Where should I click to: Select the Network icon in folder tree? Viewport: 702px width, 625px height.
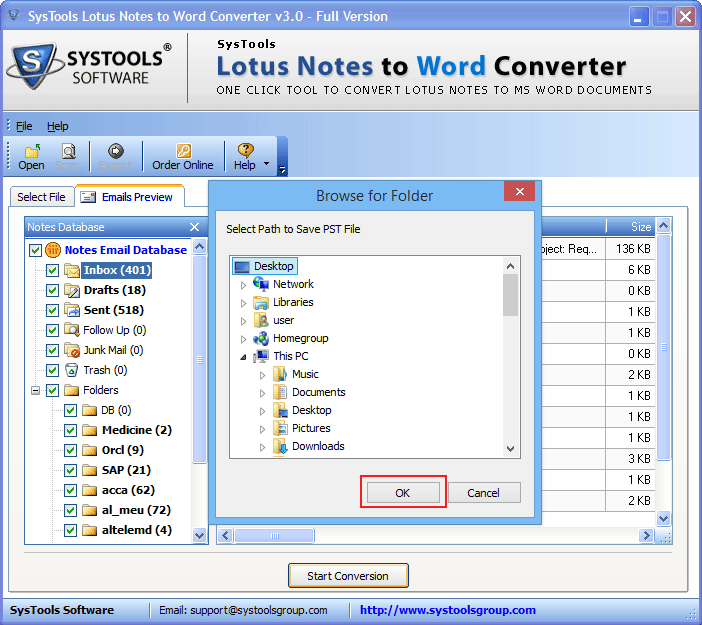click(x=261, y=284)
